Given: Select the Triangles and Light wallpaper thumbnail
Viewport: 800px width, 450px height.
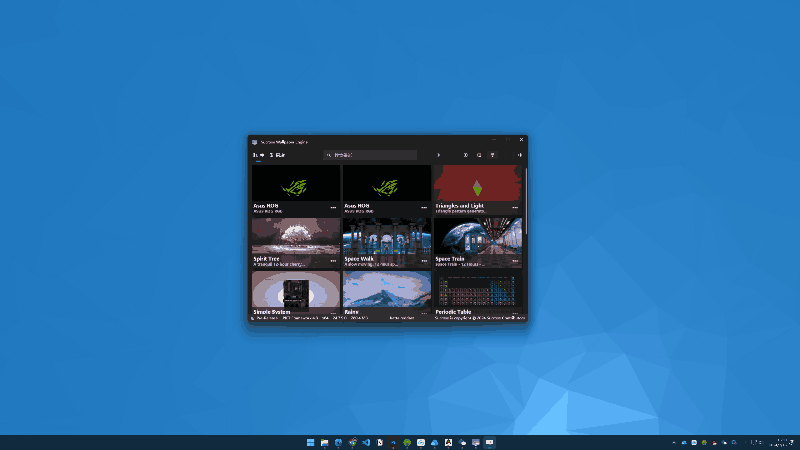Looking at the screenshot, I should (477, 184).
